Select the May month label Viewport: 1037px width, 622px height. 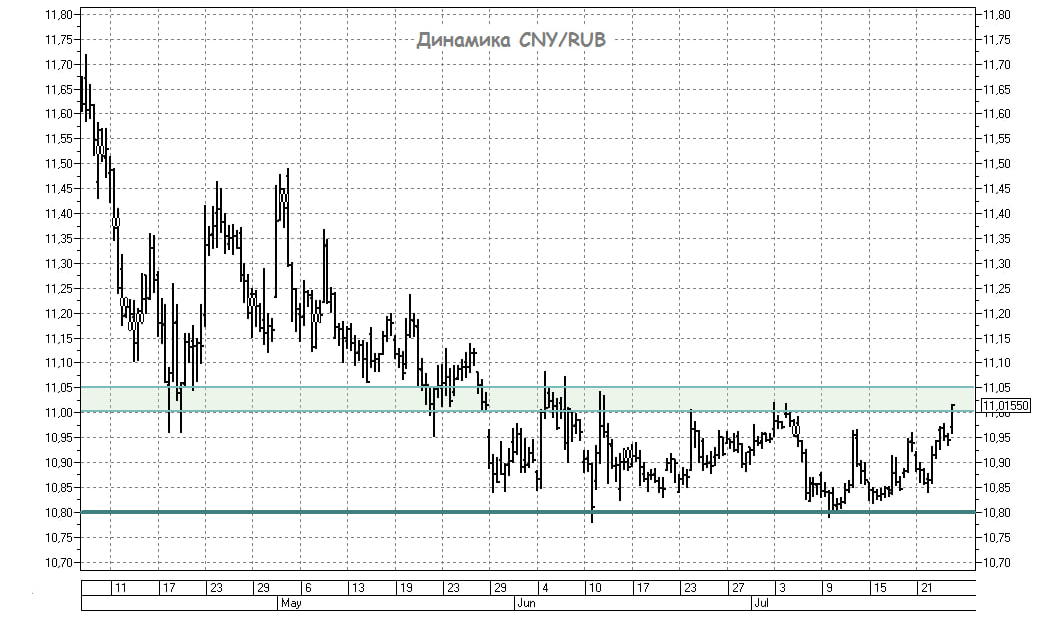point(291,603)
